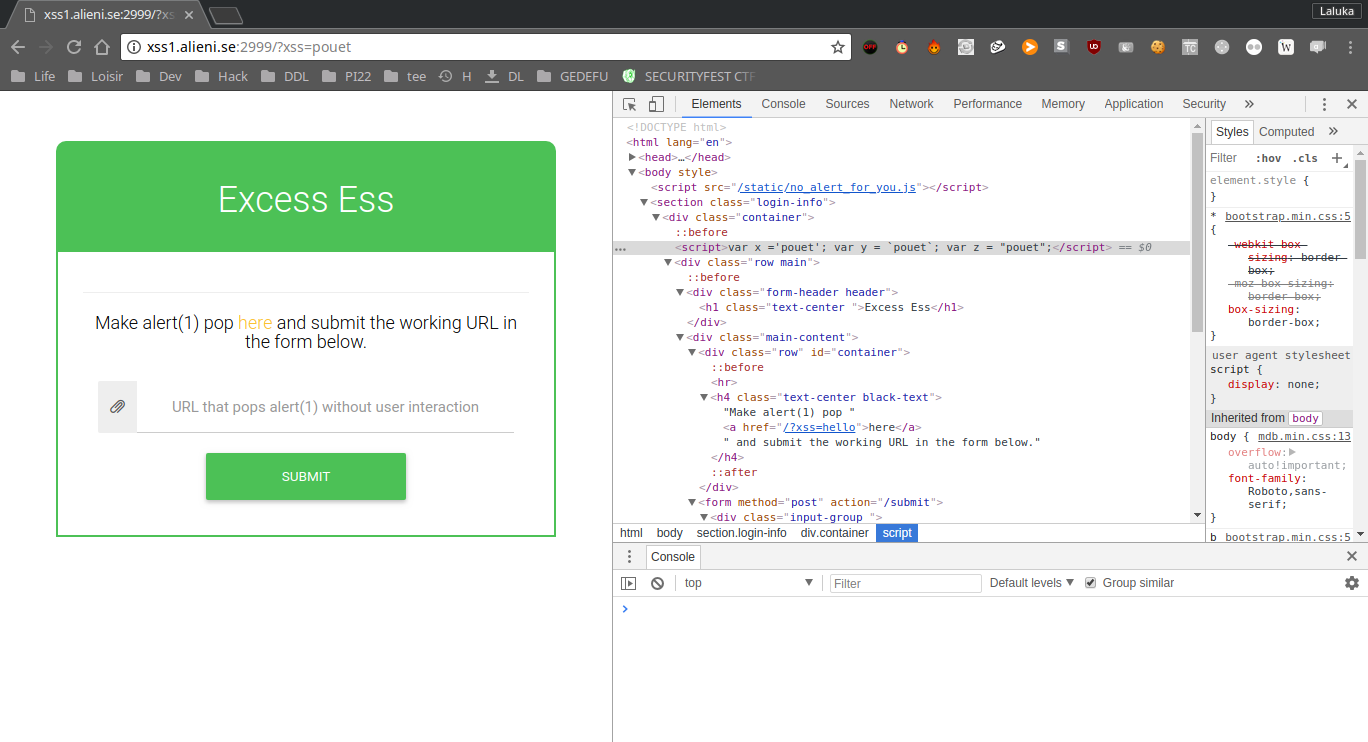Bookmark this page with the star icon

(x=838, y=47)
